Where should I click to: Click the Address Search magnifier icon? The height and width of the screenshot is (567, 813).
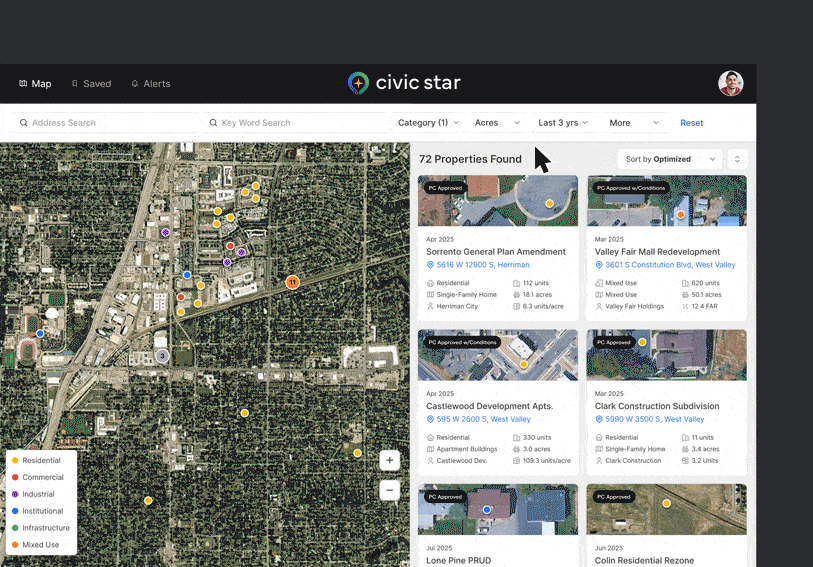[23, 123]
